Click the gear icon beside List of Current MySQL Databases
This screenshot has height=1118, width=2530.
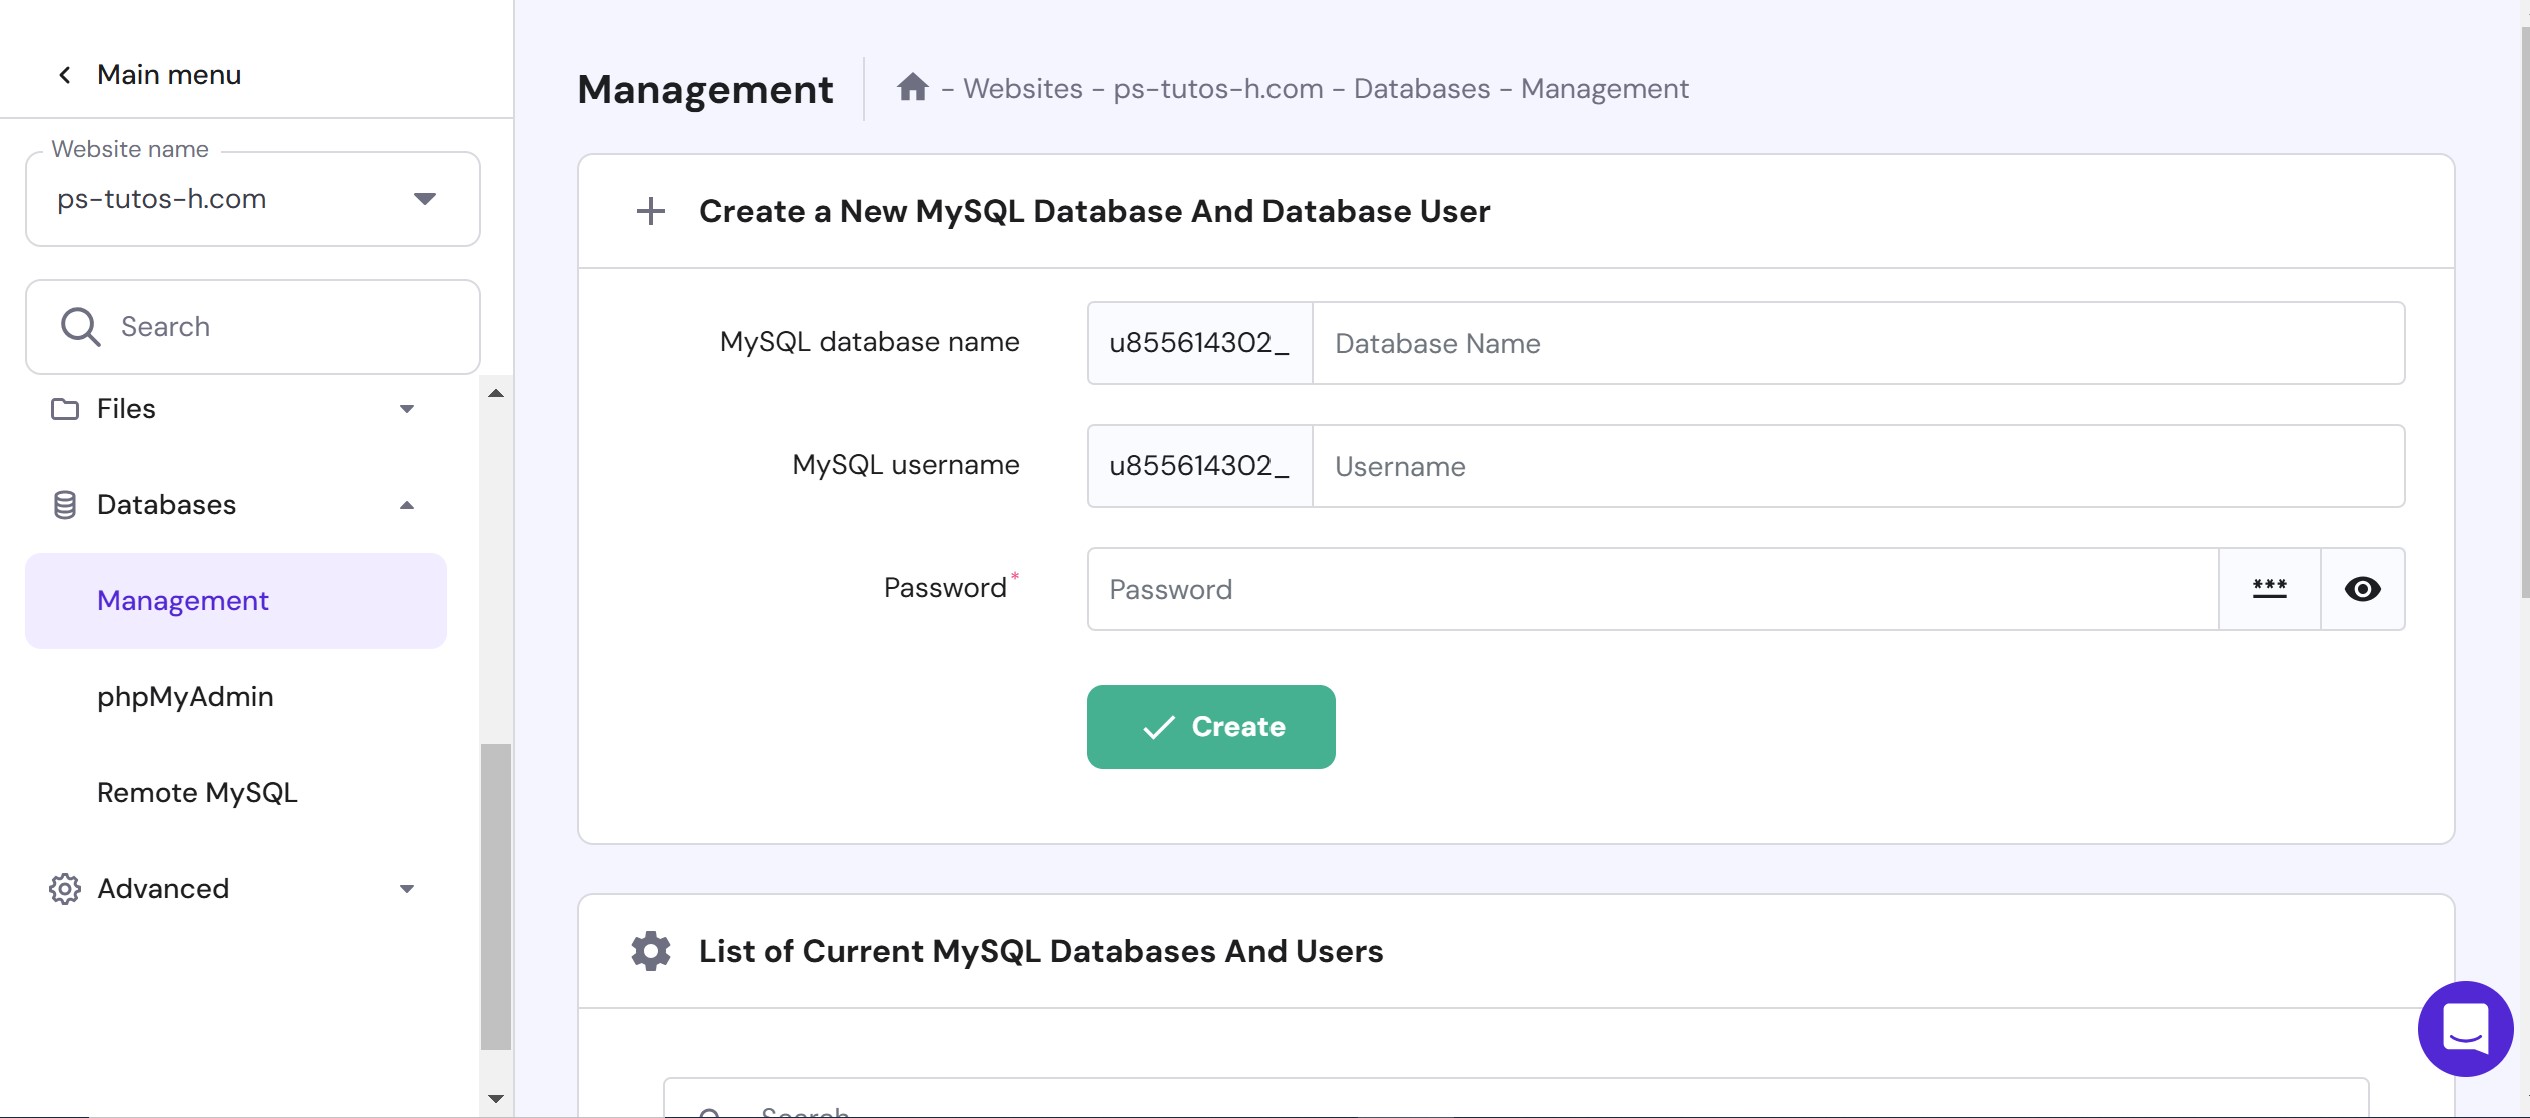pos(651,951)
